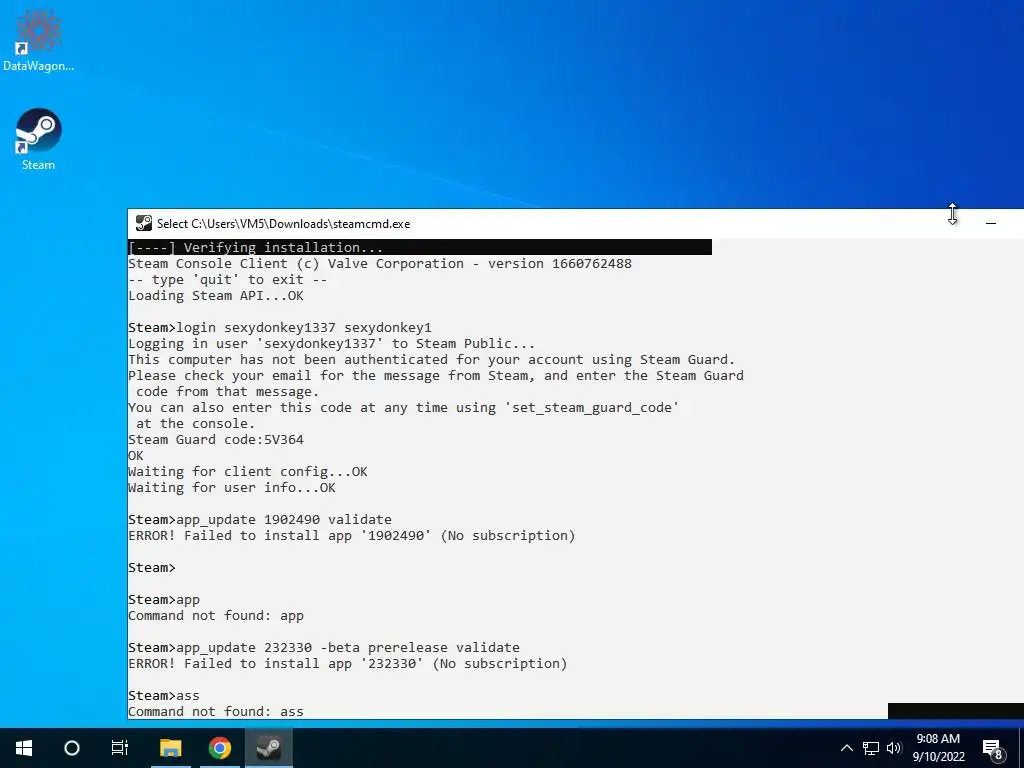
Task: Open Cortana search circle
Action: pyautogui.click(x=72, y=748)
